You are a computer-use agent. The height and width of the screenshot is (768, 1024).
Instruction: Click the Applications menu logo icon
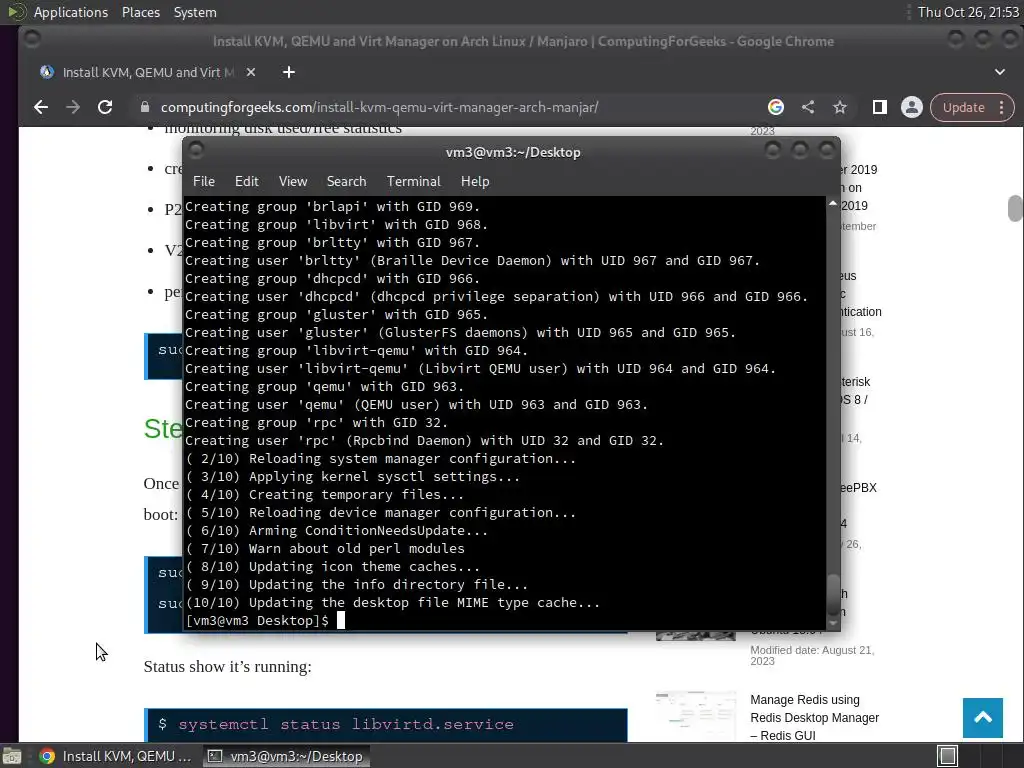pos(16,12)
